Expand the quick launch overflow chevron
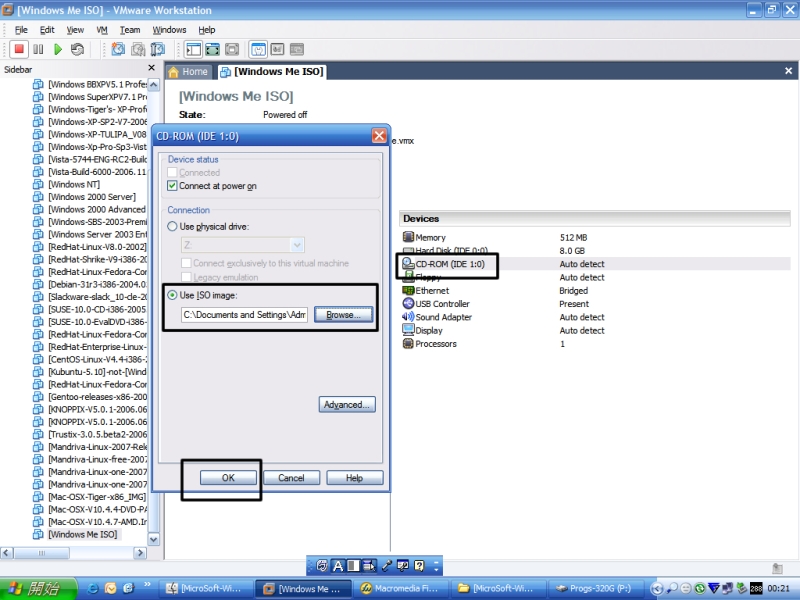 coord(147,585)
